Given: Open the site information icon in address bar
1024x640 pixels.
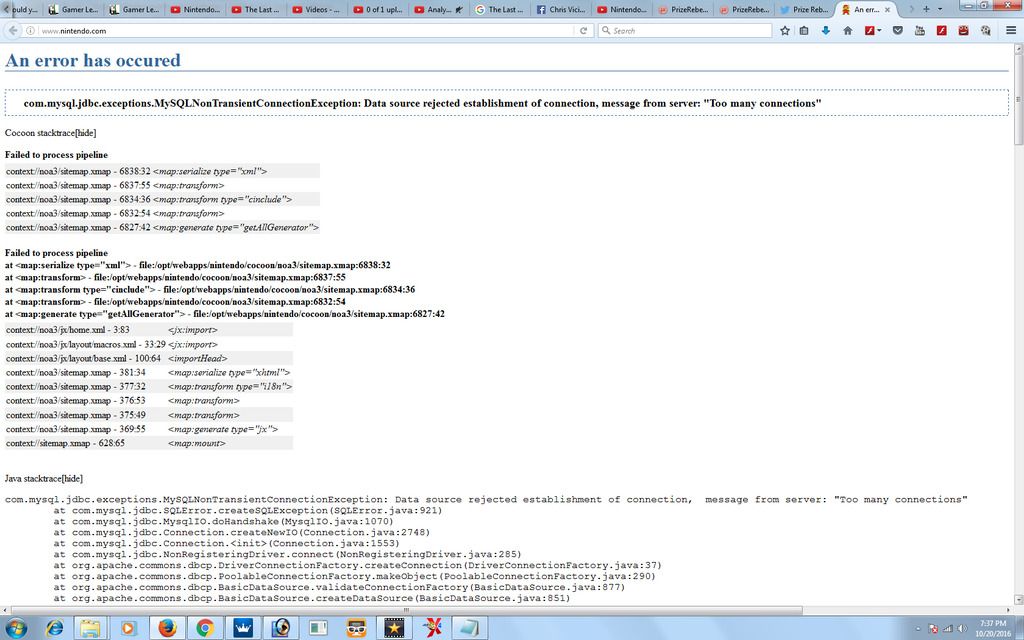Looking at the screenshot, I should [31, 31].
